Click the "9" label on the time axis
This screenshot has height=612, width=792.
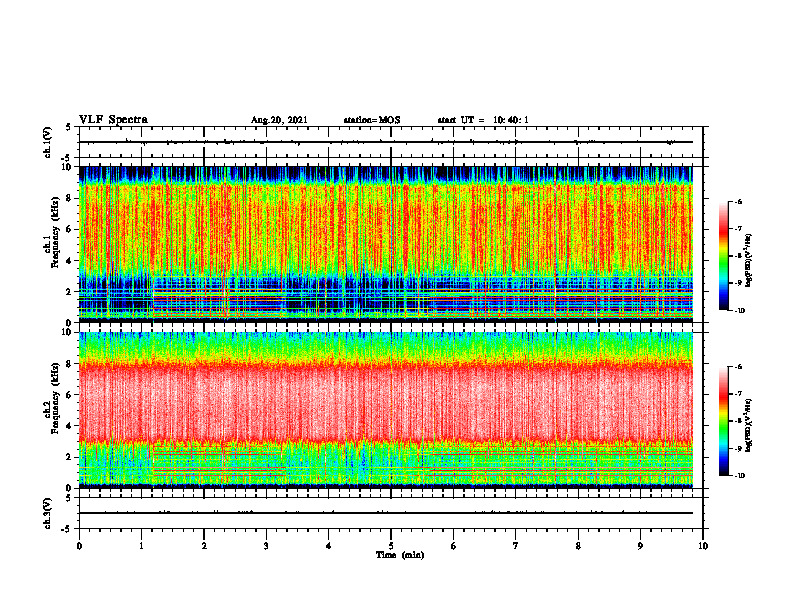point(640,546)
